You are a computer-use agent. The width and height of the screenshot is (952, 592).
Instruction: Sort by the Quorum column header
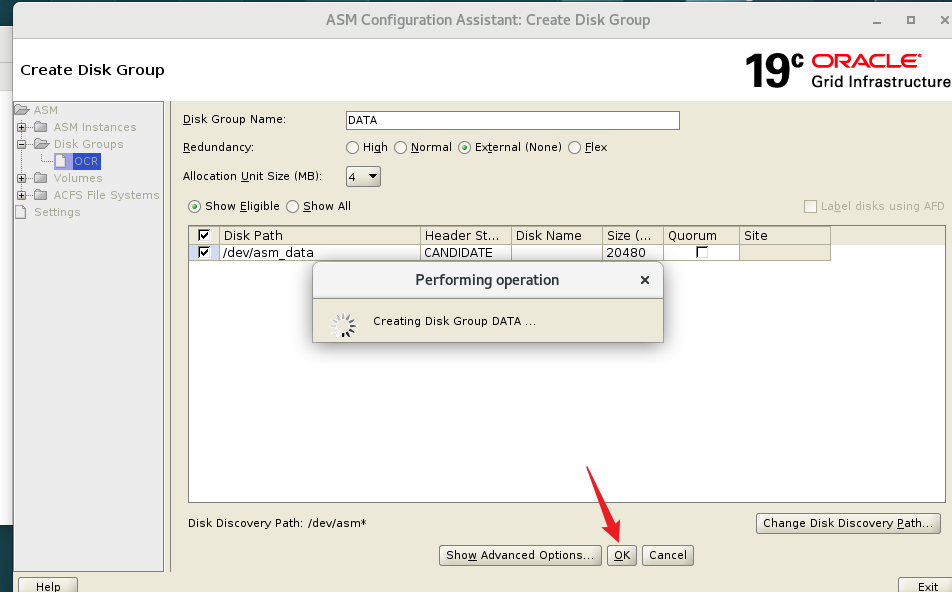point(701,236)
